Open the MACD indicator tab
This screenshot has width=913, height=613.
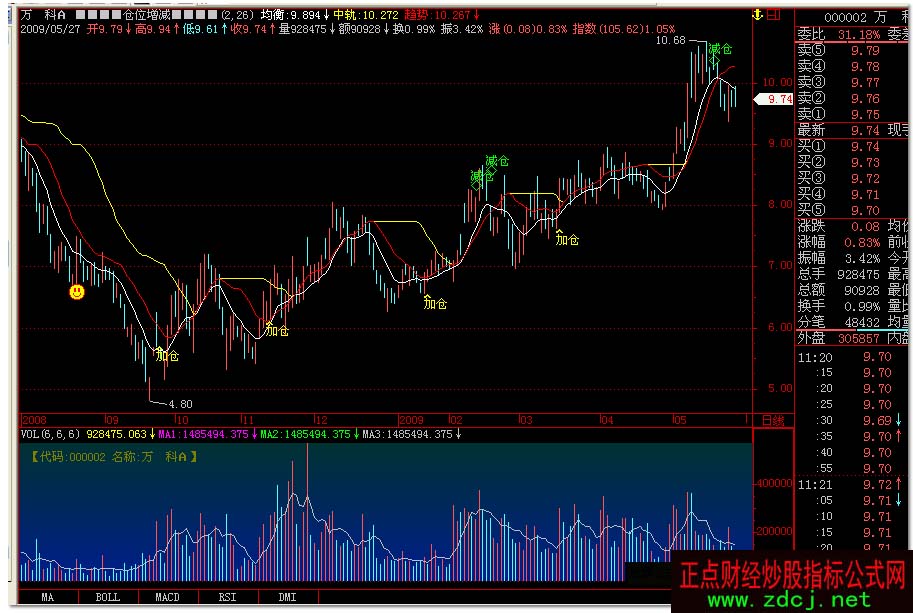click(167, 597)
